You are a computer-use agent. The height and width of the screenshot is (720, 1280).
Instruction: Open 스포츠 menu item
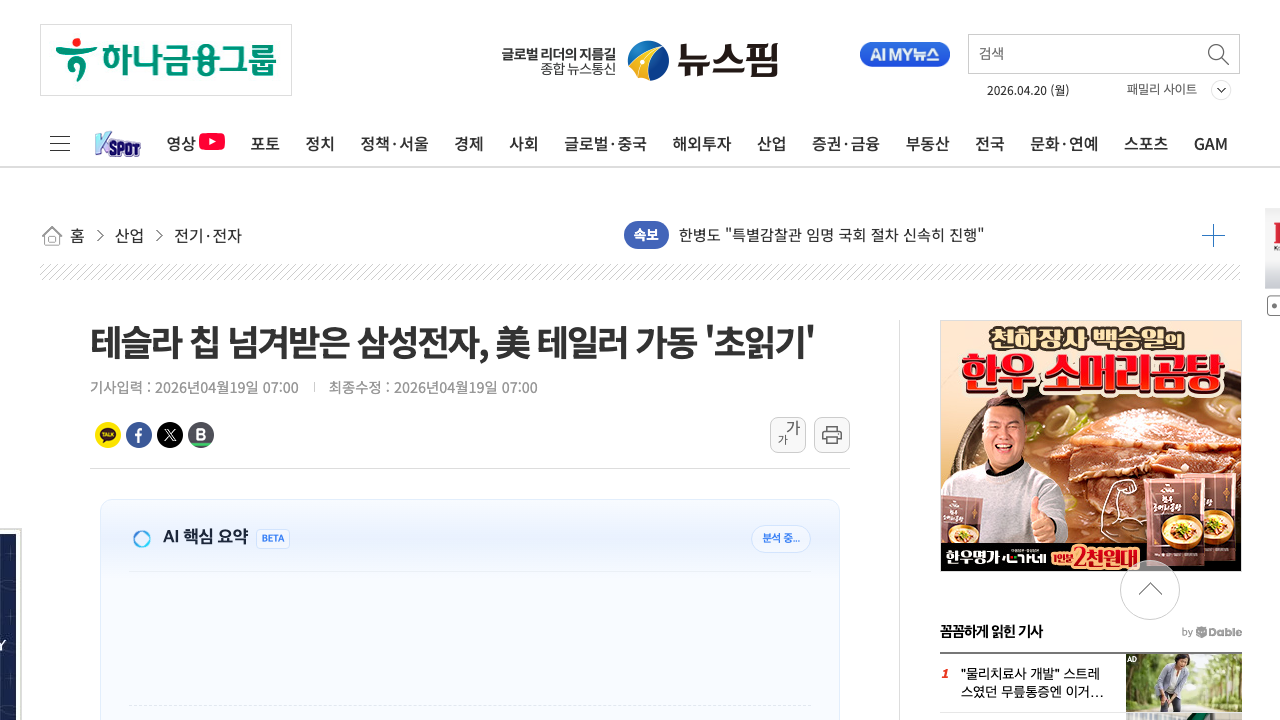coord(1146,144)
